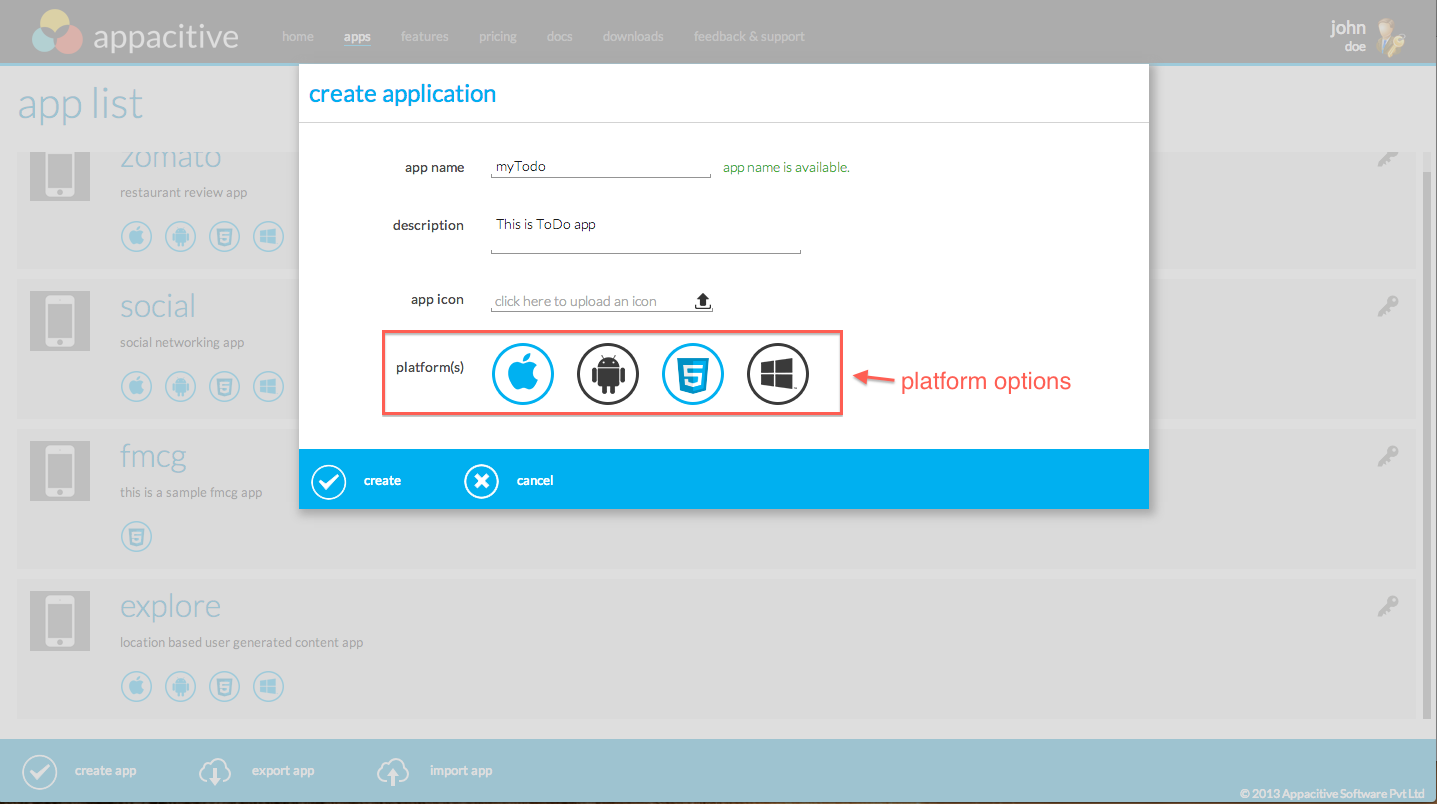Click the create app checkmark icon bottom bar
The height and width of the screenshot is (804, 1437).
[39, 771]
